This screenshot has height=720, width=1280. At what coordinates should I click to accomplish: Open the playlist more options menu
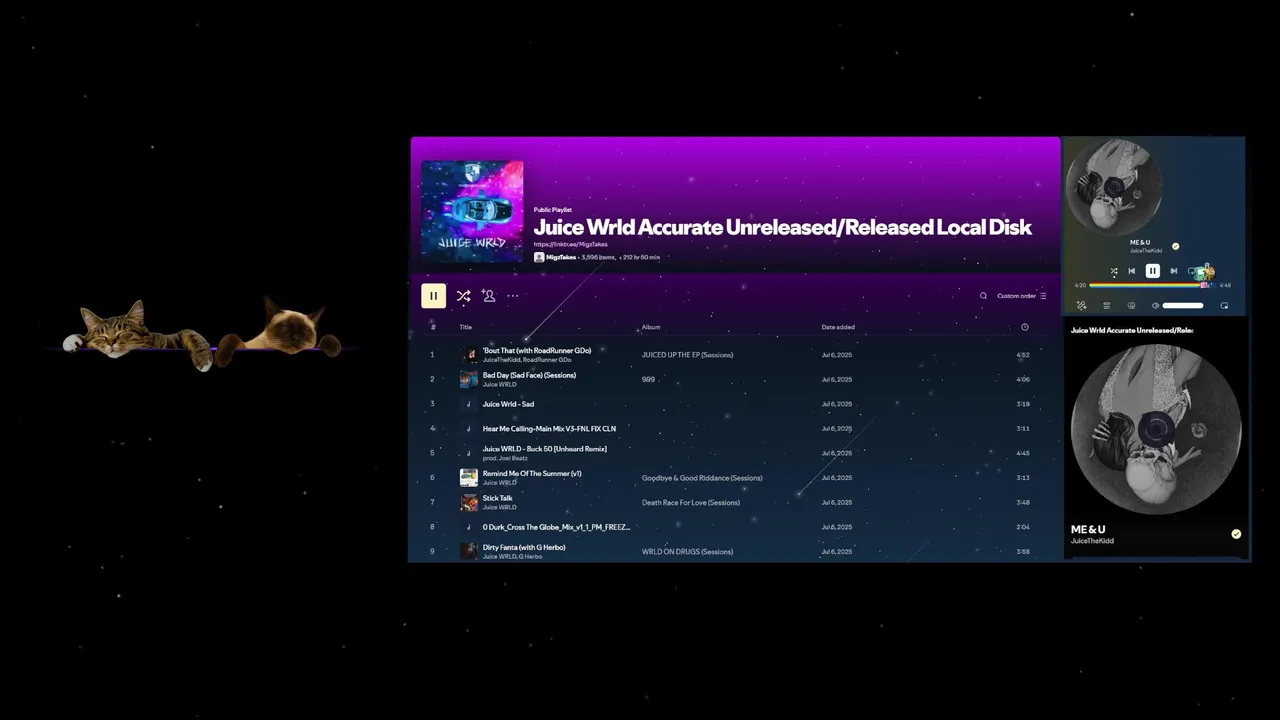point(513,296)
